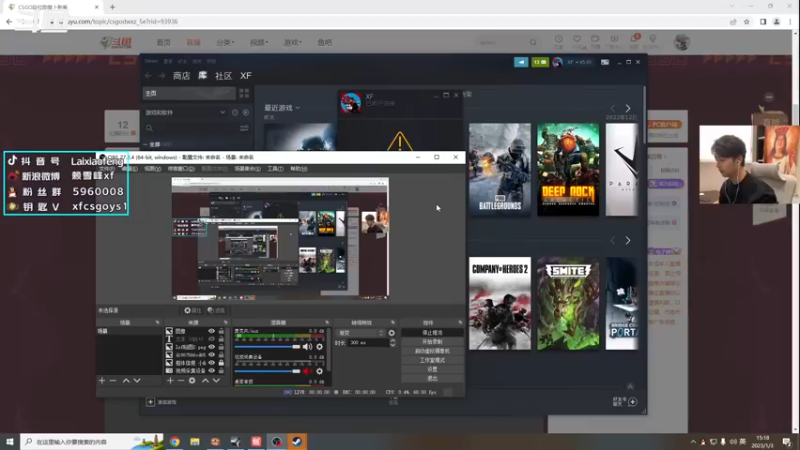Click Steam add game plus icon
Image resolution: width=800 pixels, height=450 pixels.
coord(151,402)
